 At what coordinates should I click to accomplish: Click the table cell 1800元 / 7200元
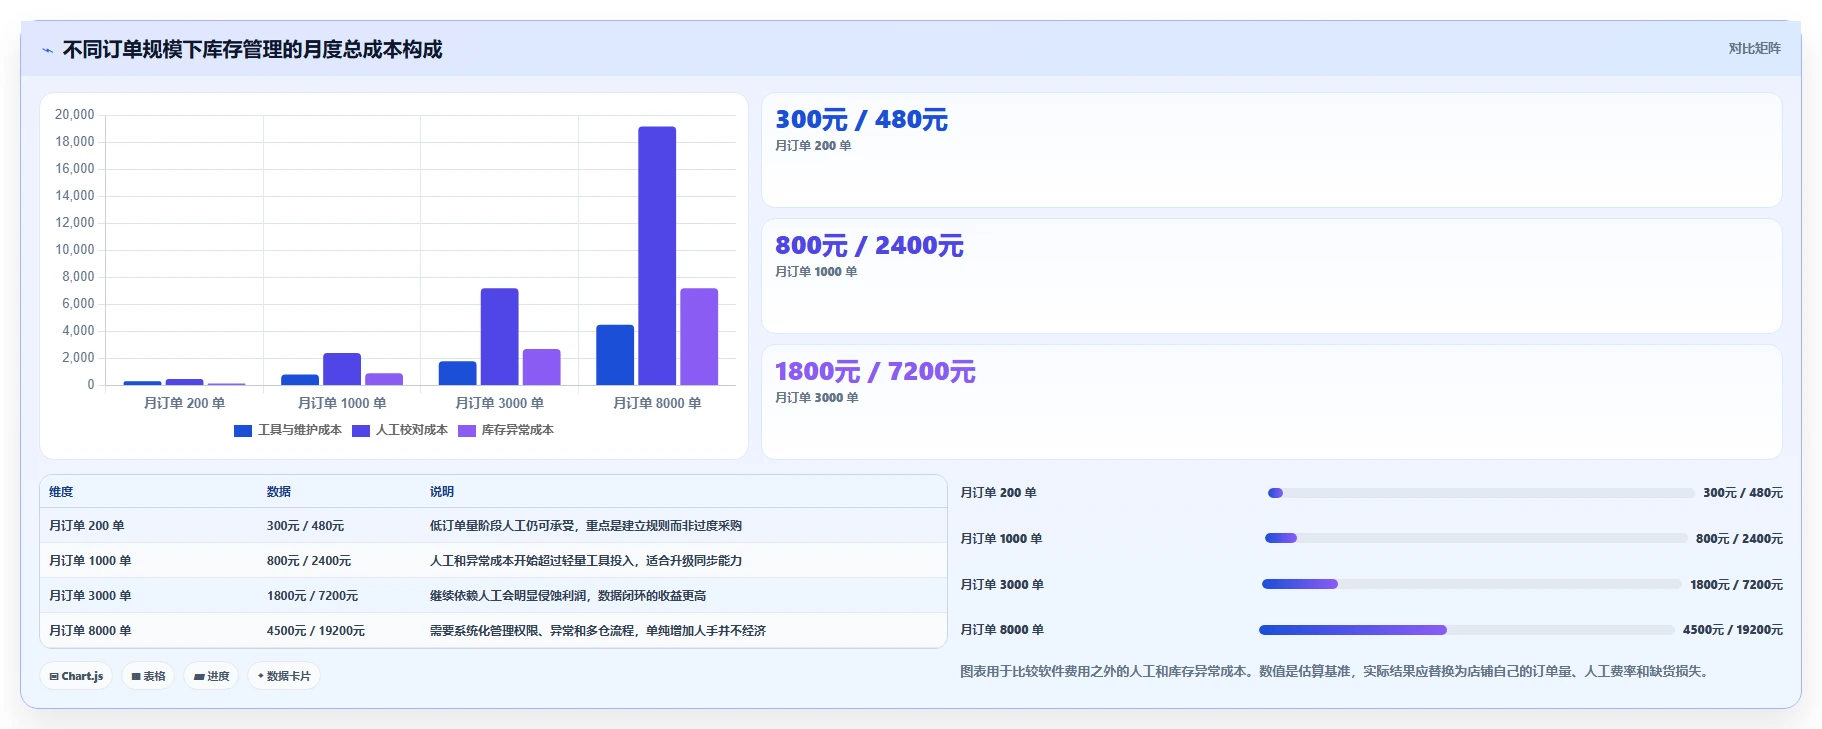click(x=312, y=596)
